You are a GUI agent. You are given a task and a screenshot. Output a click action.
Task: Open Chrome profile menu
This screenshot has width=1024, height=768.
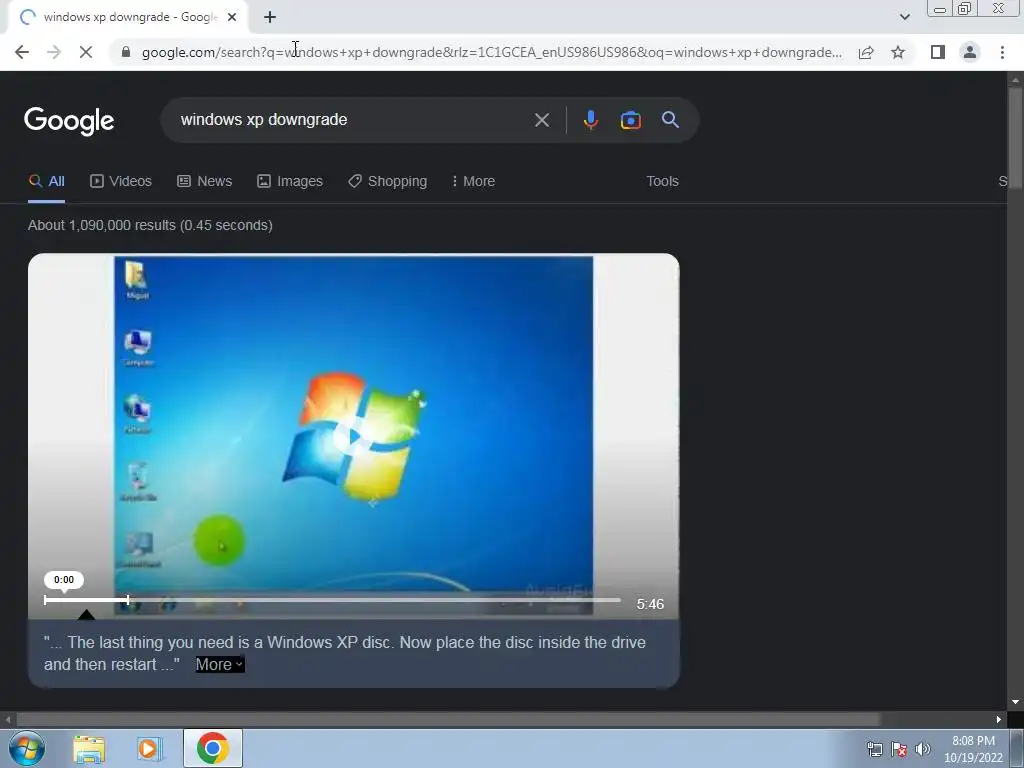coord(970,52)
